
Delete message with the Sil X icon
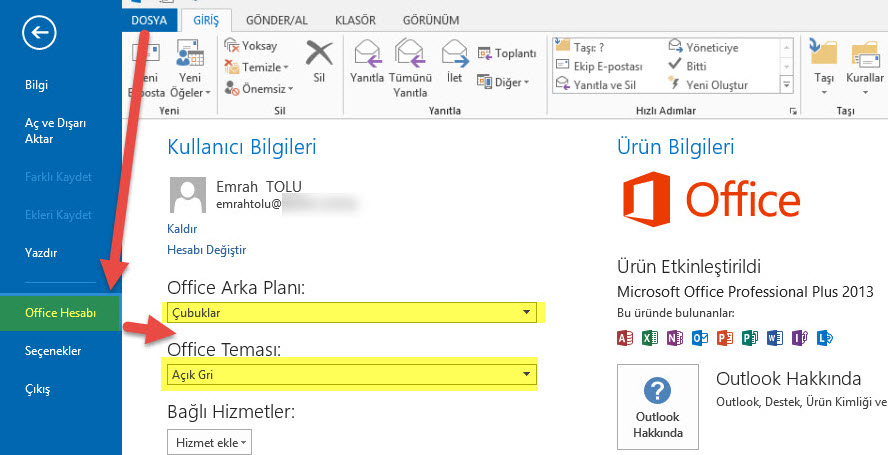coord(319,53)
